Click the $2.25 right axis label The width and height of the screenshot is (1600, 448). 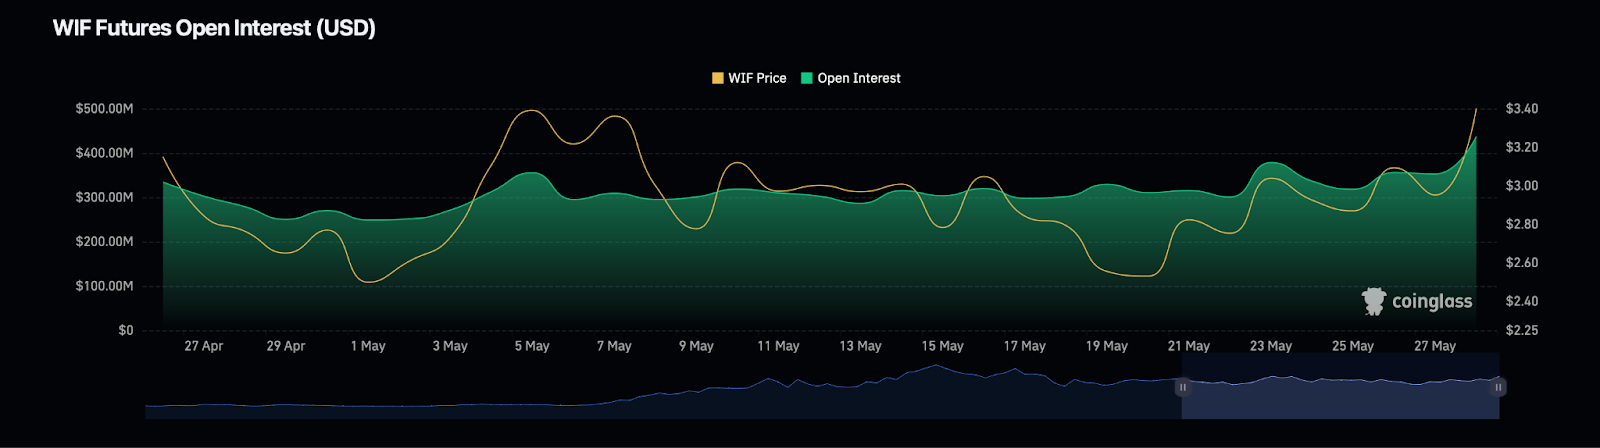point(1521,330)
